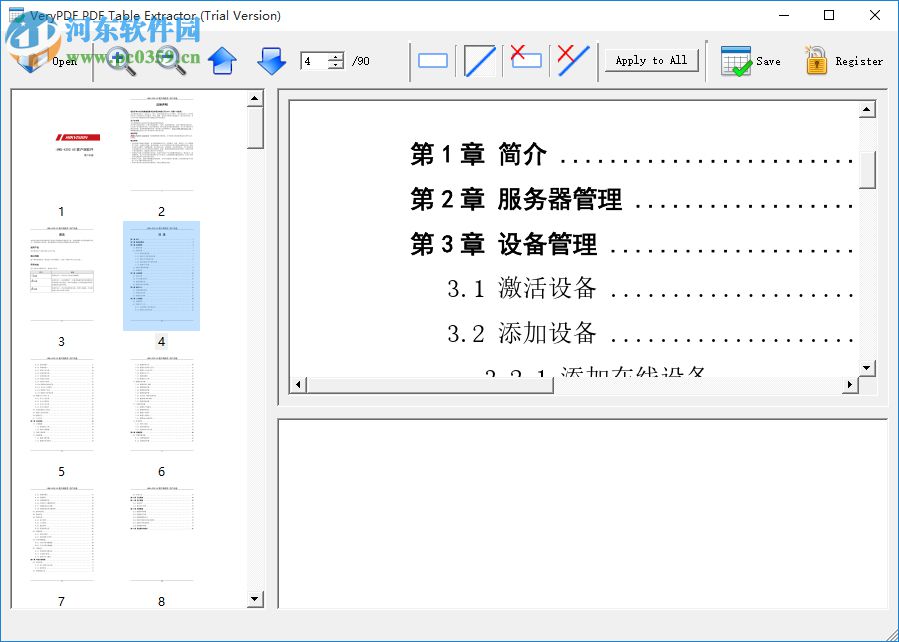Decrease page number with spinner down arrow
The image size is (899, 642).
333,66
